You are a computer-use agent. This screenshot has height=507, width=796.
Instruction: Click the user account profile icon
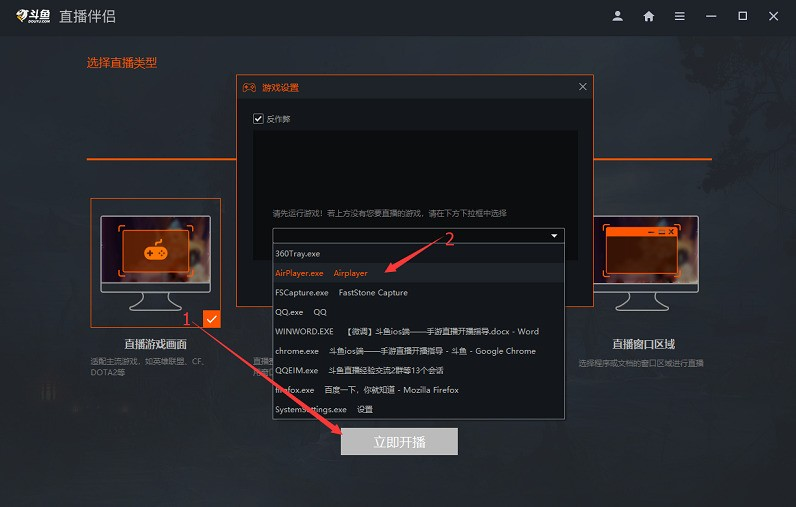click(618, 16)
